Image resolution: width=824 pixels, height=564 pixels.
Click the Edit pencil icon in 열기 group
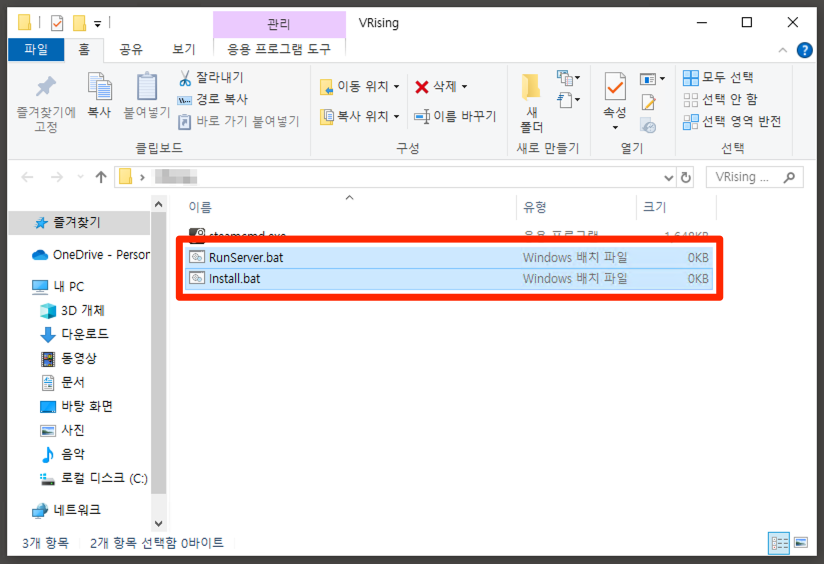[648, 102]
